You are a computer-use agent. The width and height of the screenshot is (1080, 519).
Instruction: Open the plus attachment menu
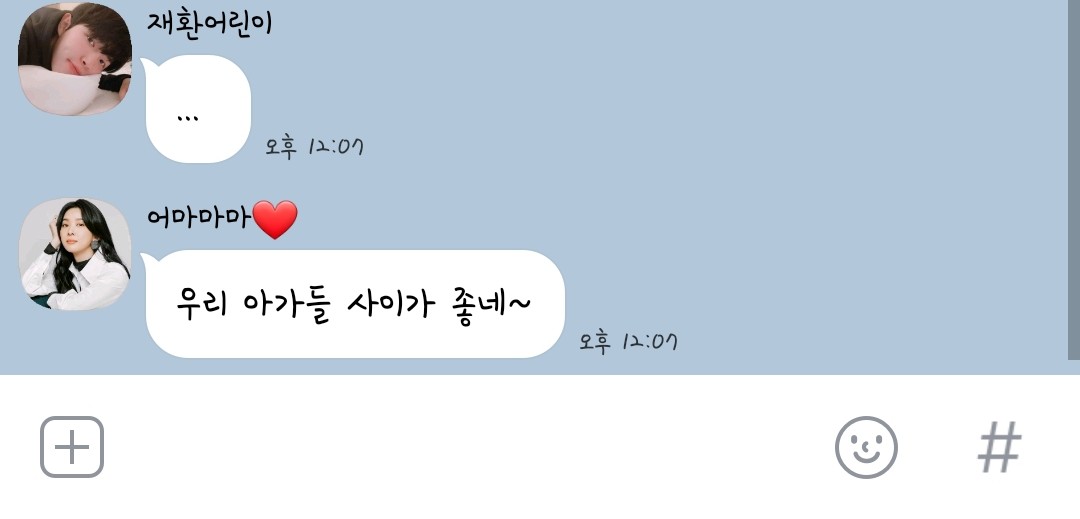[72, 447]
